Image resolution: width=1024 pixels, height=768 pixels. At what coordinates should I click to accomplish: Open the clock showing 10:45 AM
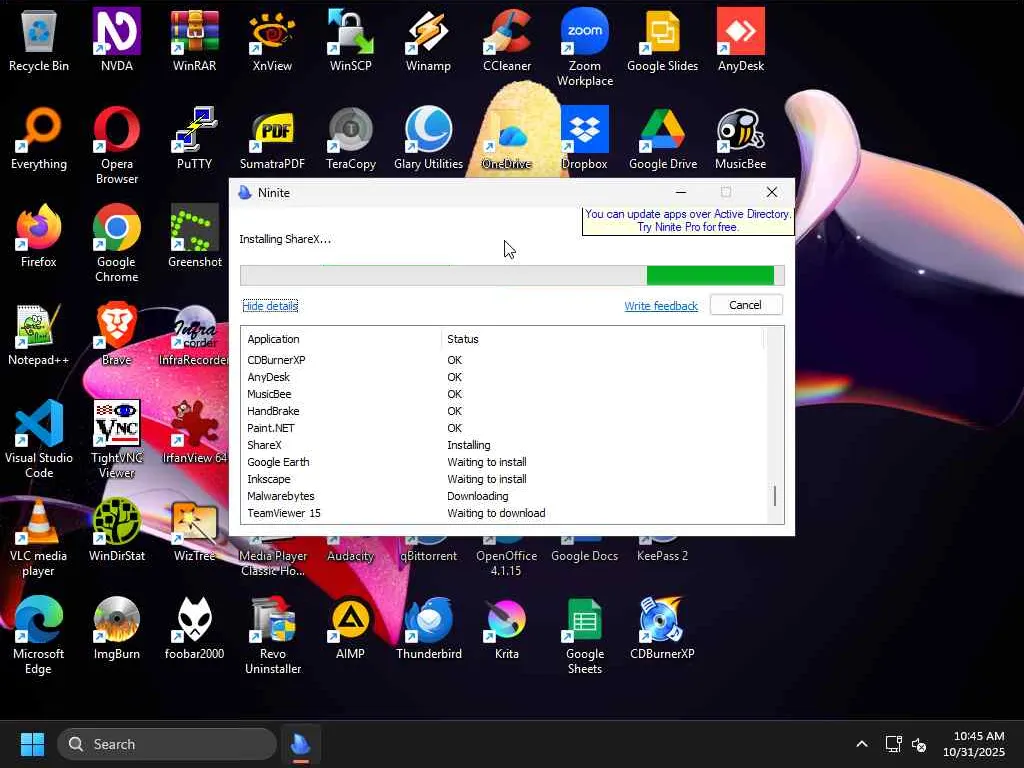pos(974,744)
